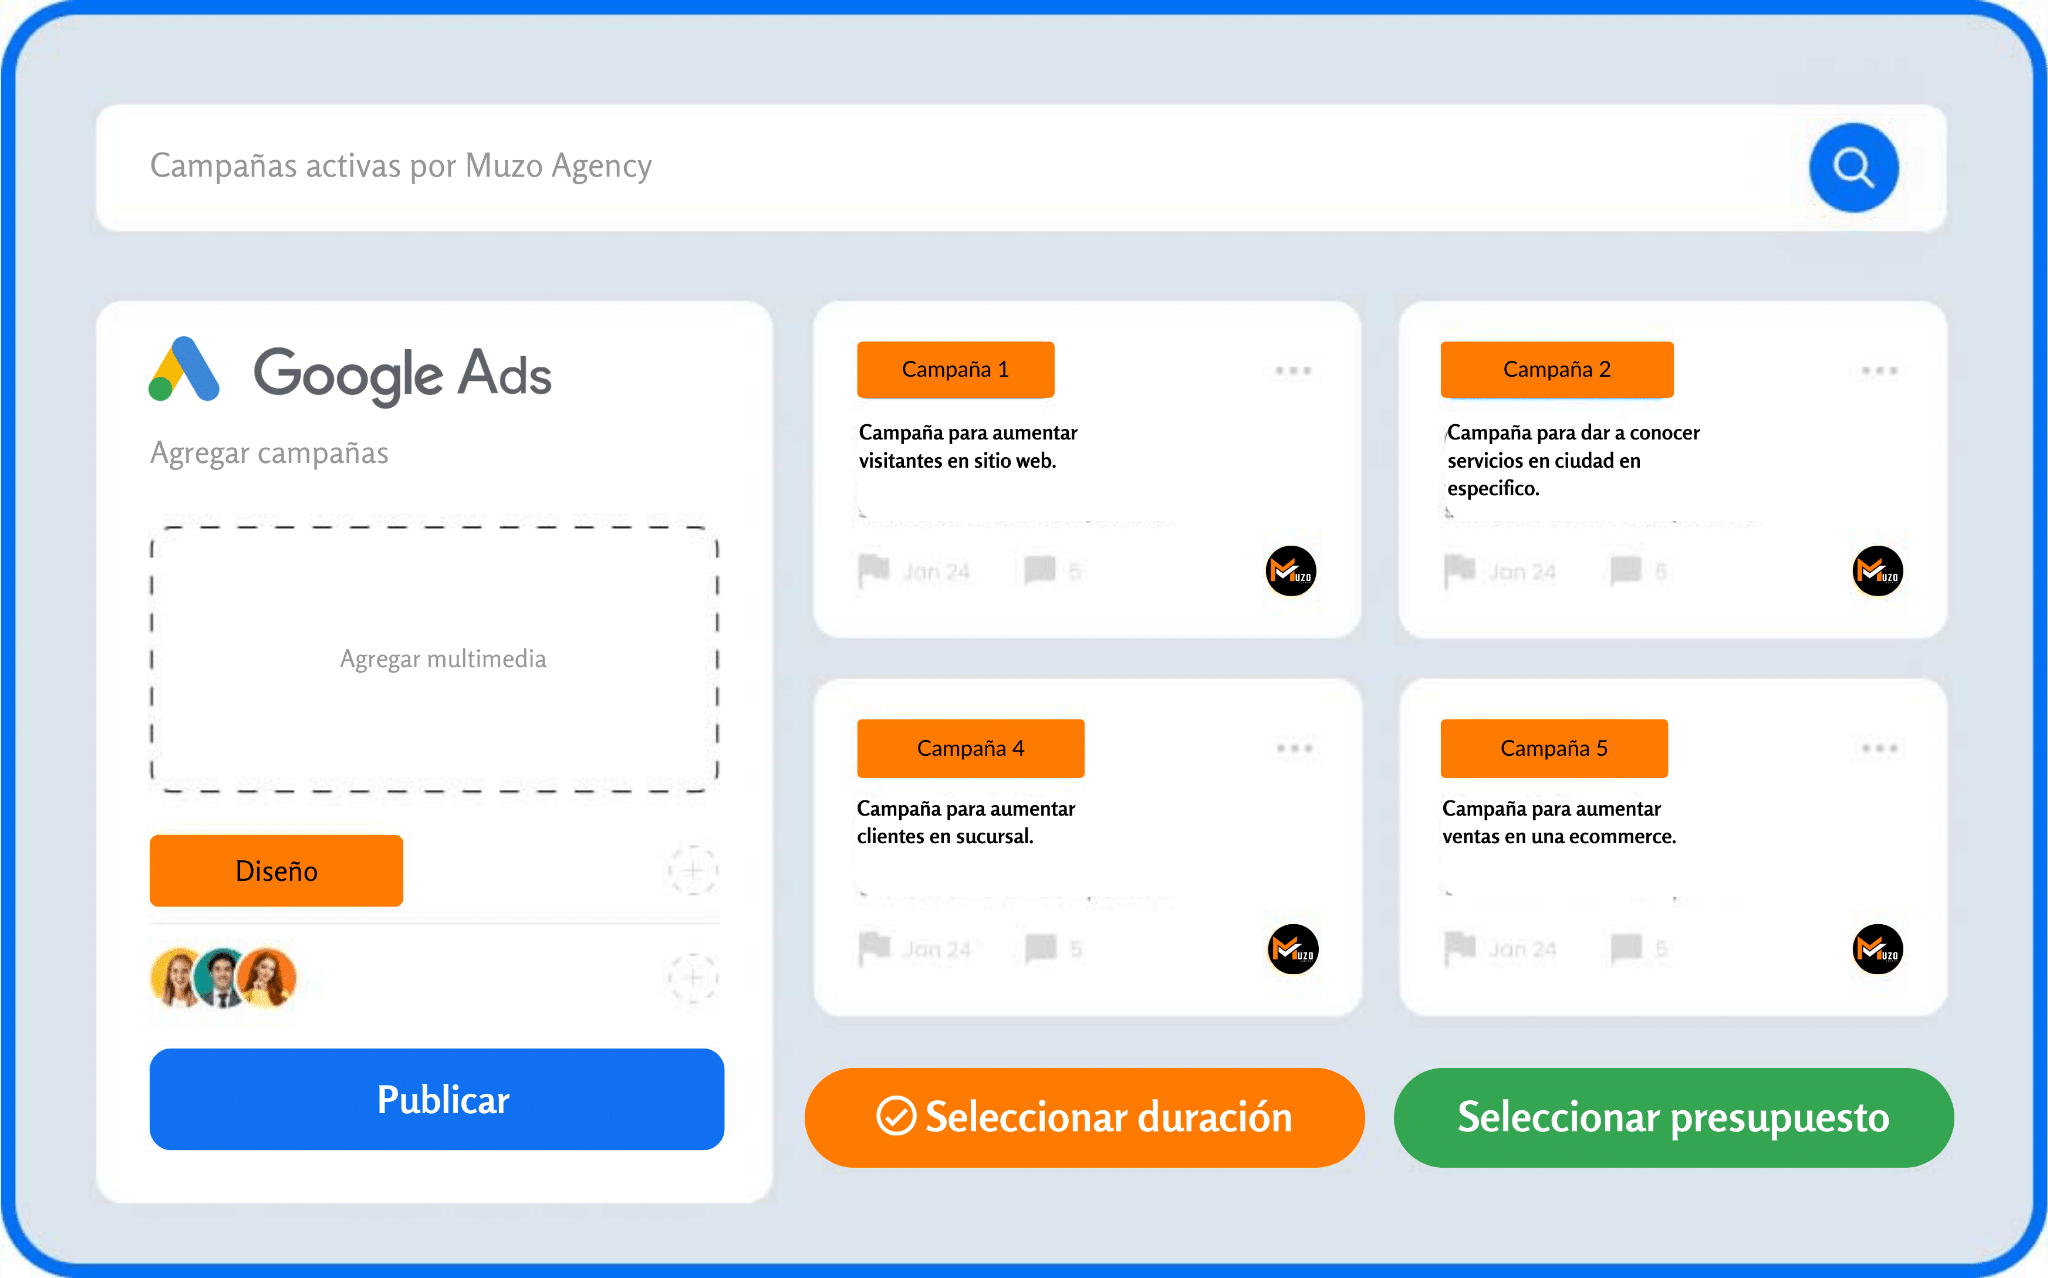Click the Diseño orange tag button
This screenshot has height=1278, width=2048.
point(276,870)
